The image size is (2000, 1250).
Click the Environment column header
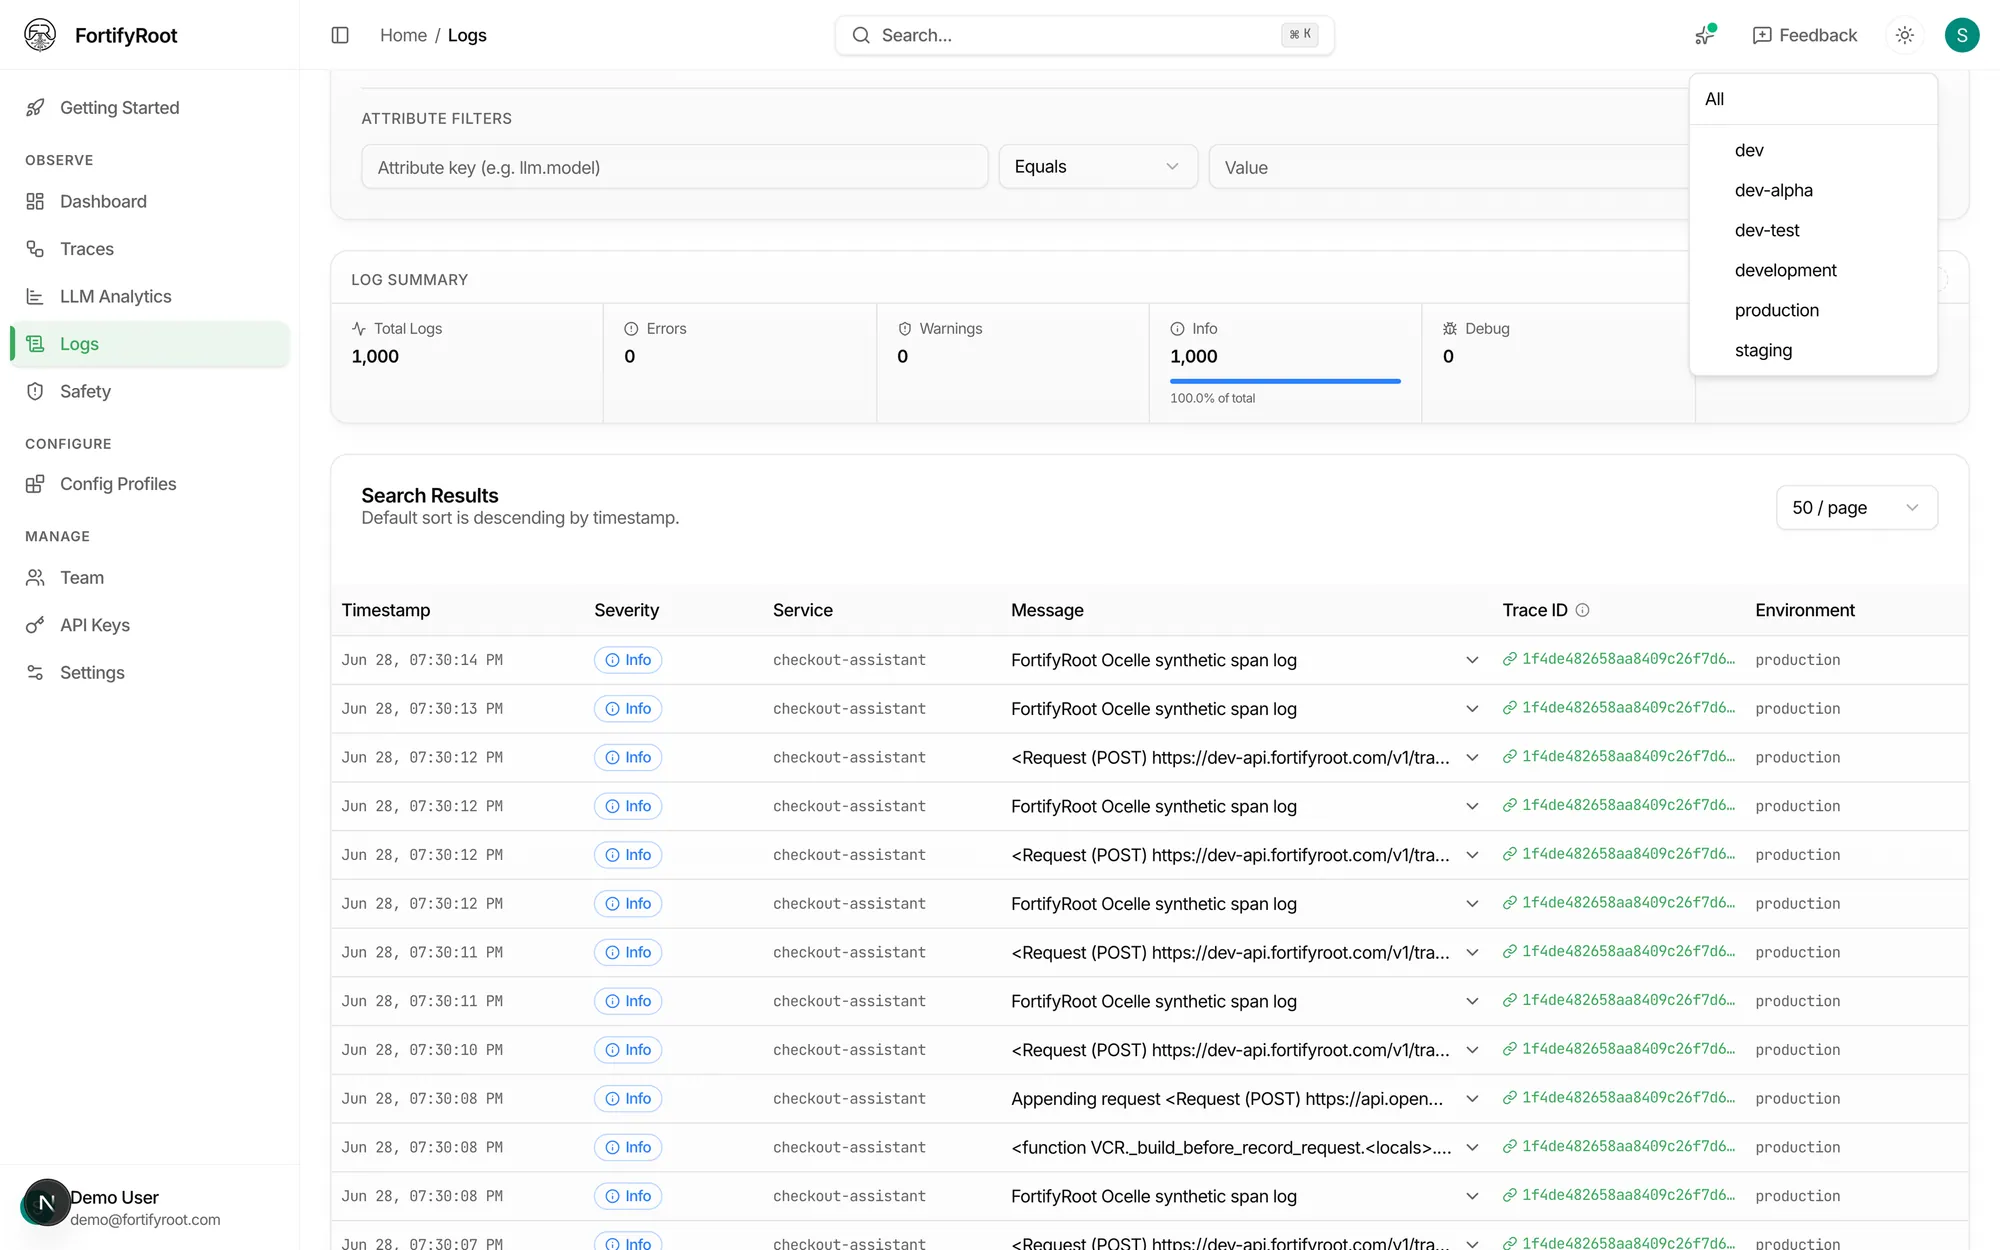tap(1804, 610)
